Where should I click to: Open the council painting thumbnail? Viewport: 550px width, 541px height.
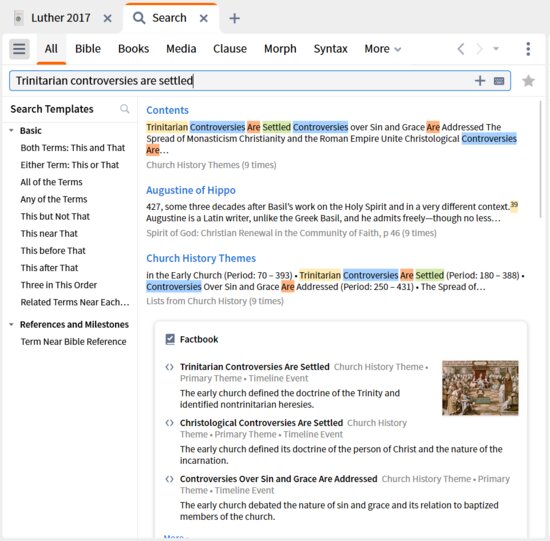pyautogui.click(x=480, y=388)
